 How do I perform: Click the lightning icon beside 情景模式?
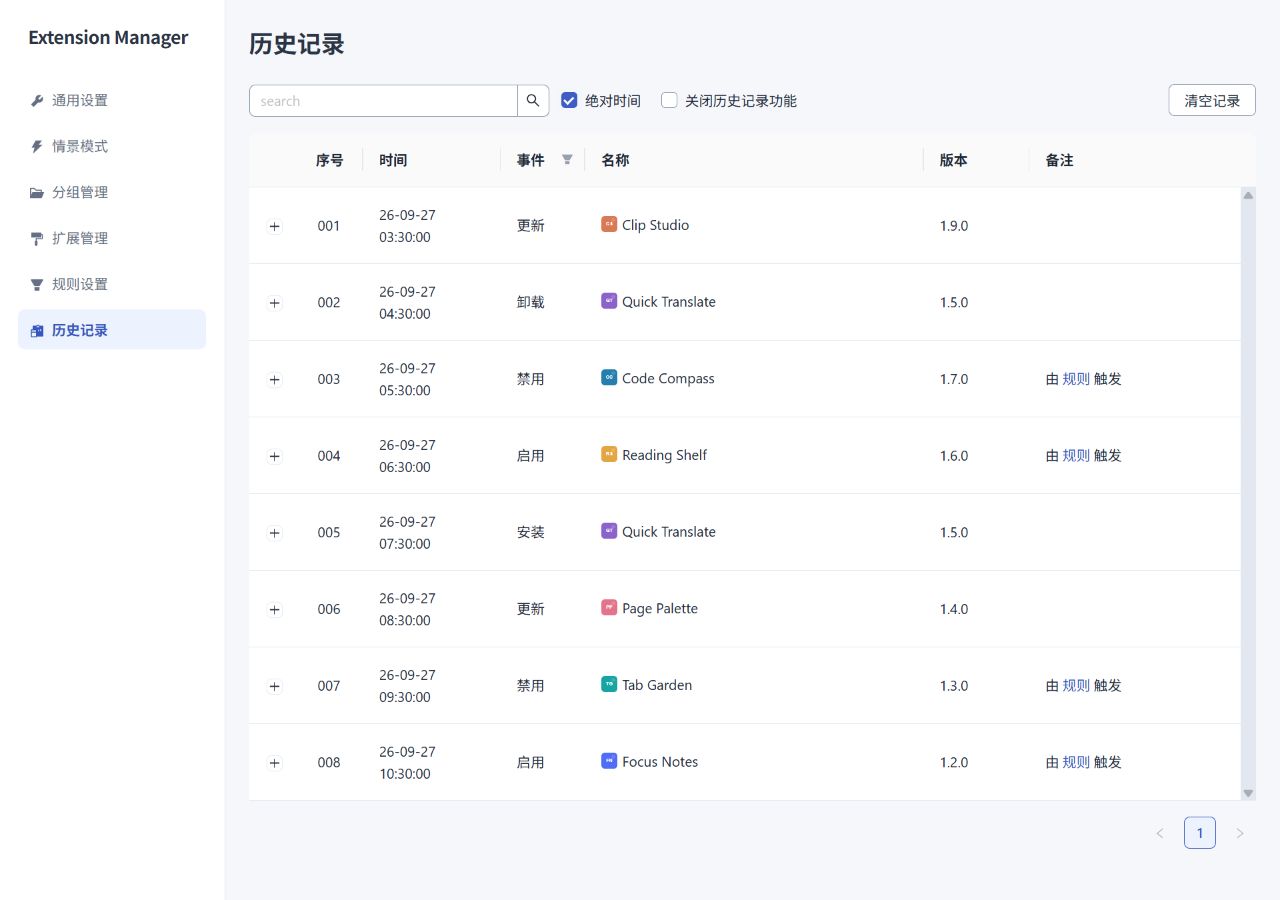click(37, 146)
